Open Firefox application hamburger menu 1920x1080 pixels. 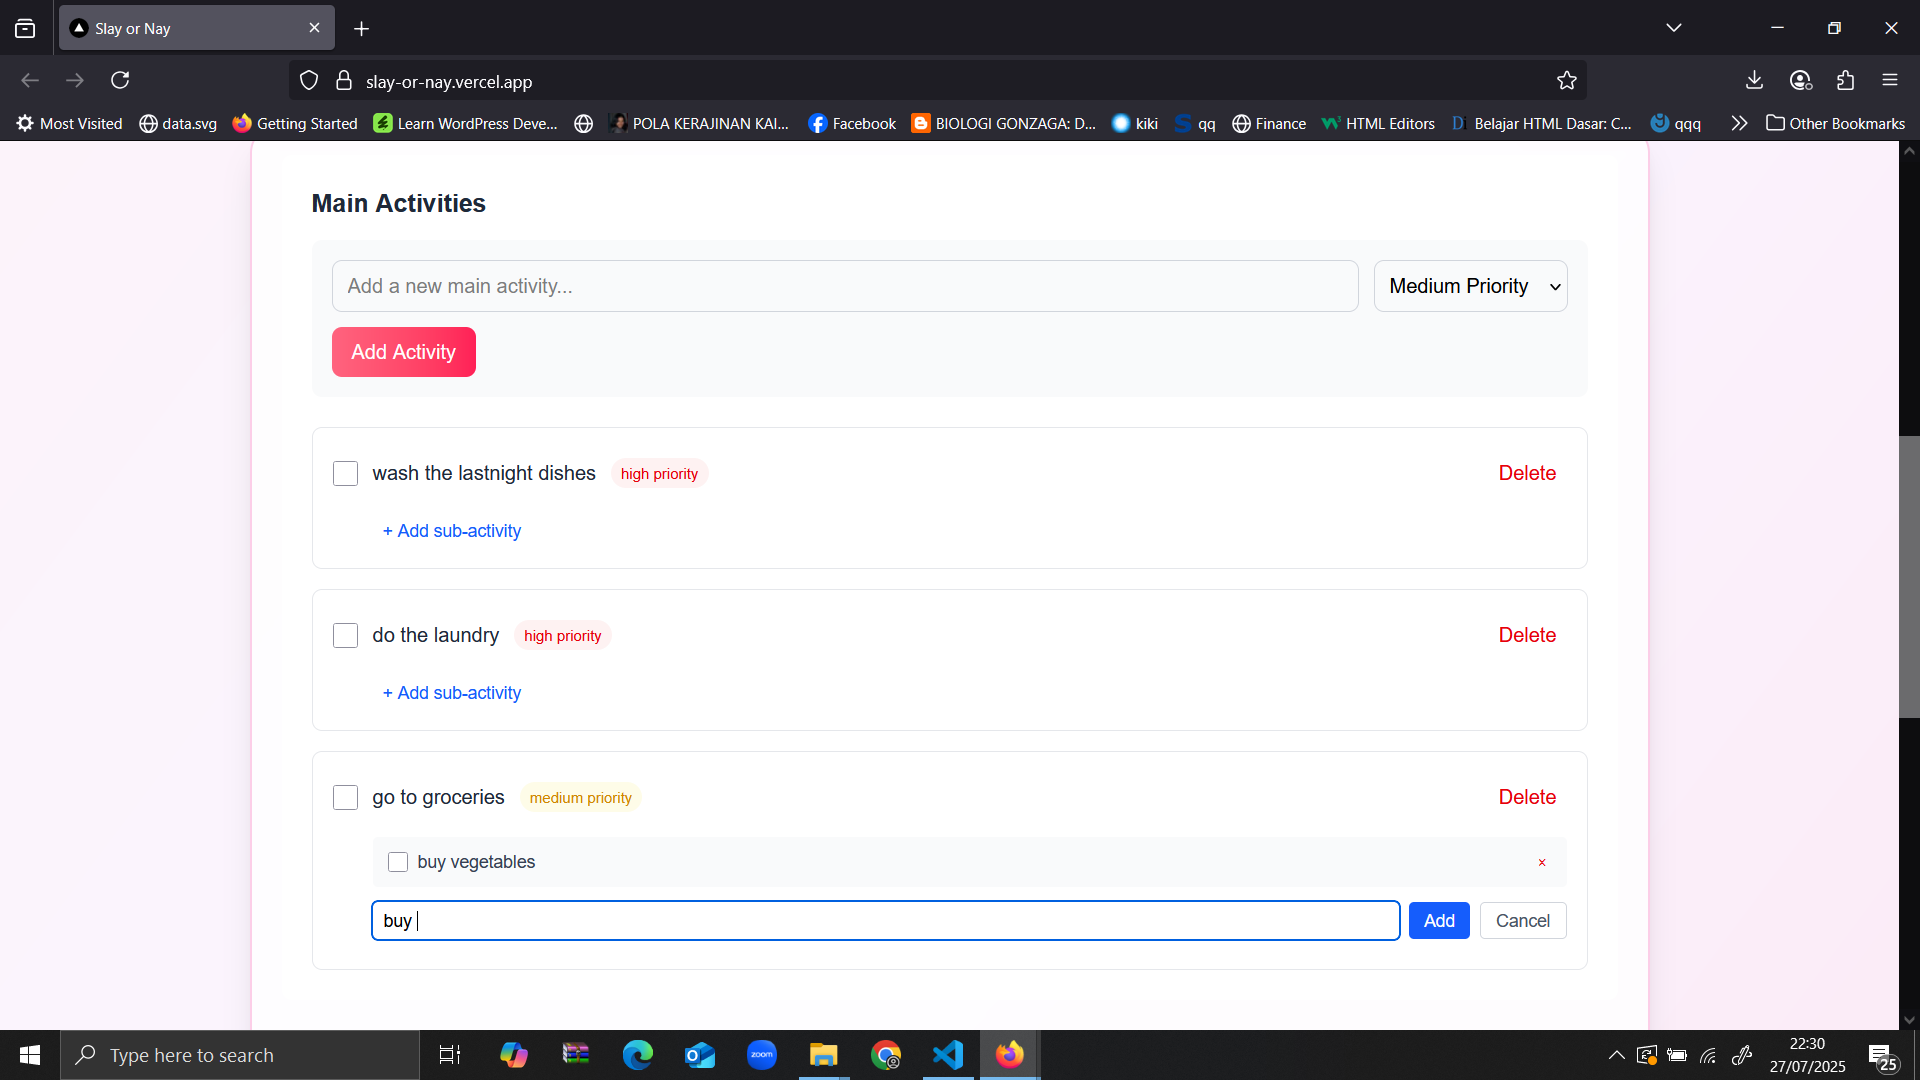(1889, 80)
